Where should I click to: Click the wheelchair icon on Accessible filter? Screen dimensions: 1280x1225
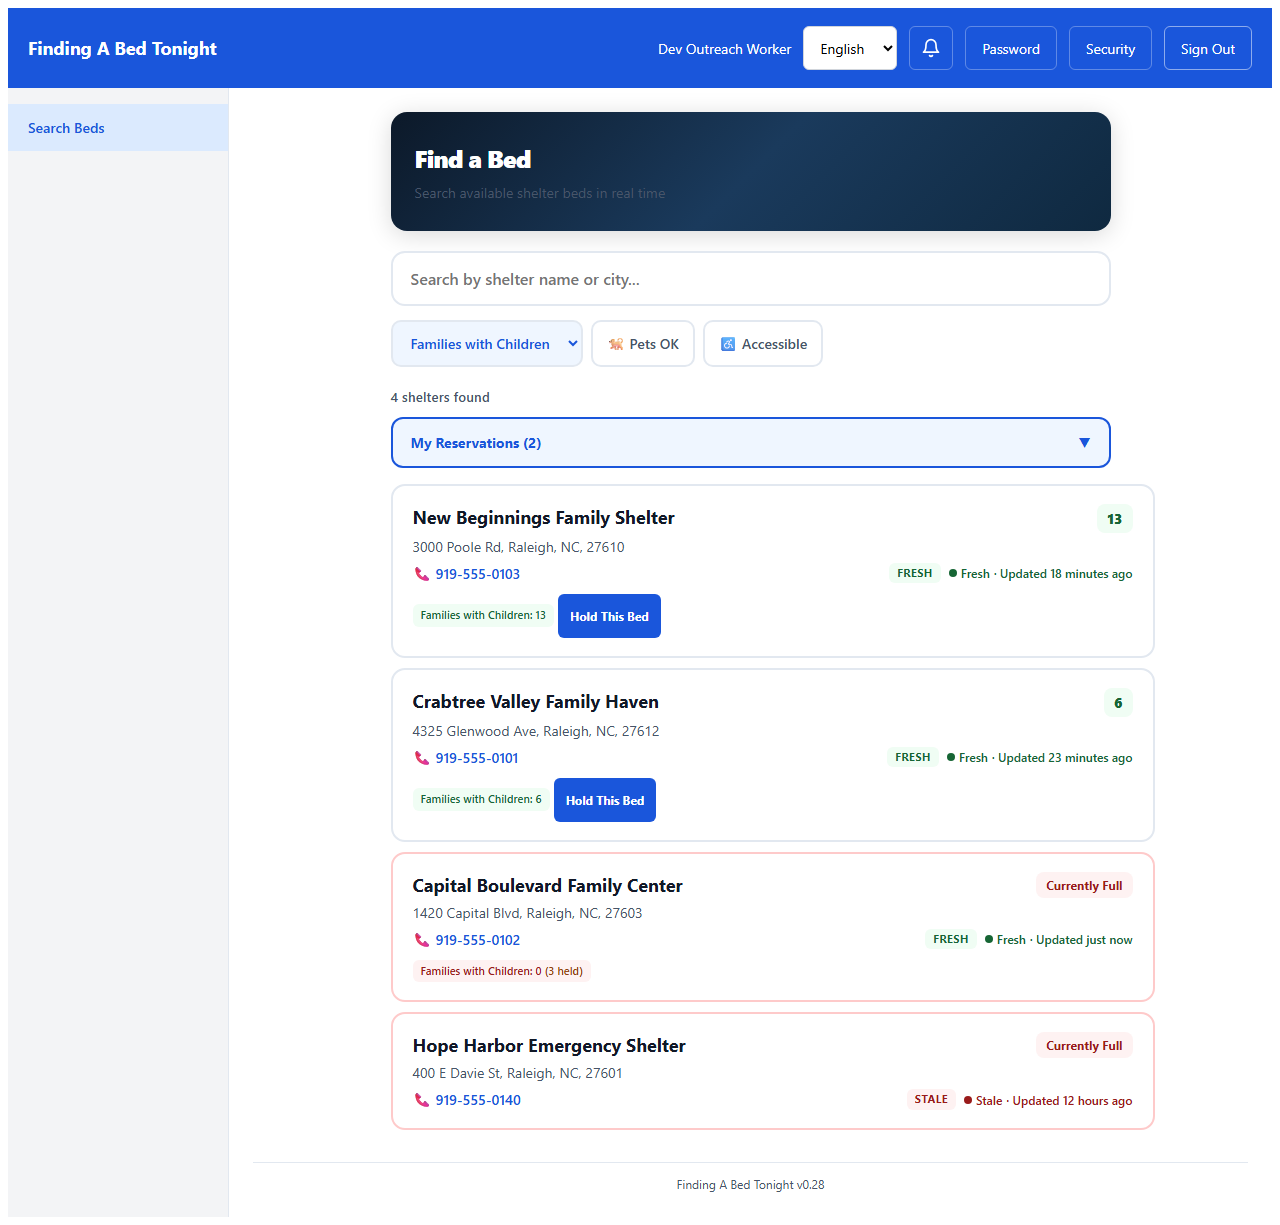[727, 343]
